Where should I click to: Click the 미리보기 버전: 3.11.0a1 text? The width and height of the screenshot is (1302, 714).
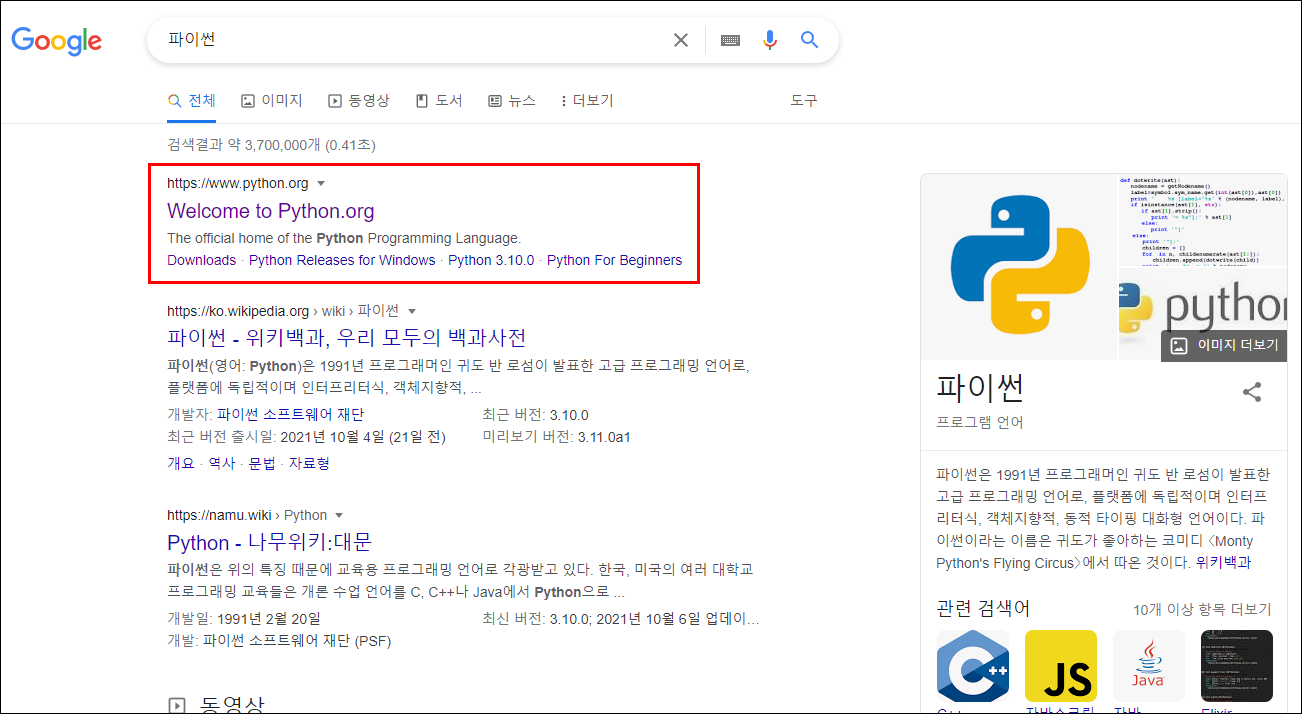(556, 437)
